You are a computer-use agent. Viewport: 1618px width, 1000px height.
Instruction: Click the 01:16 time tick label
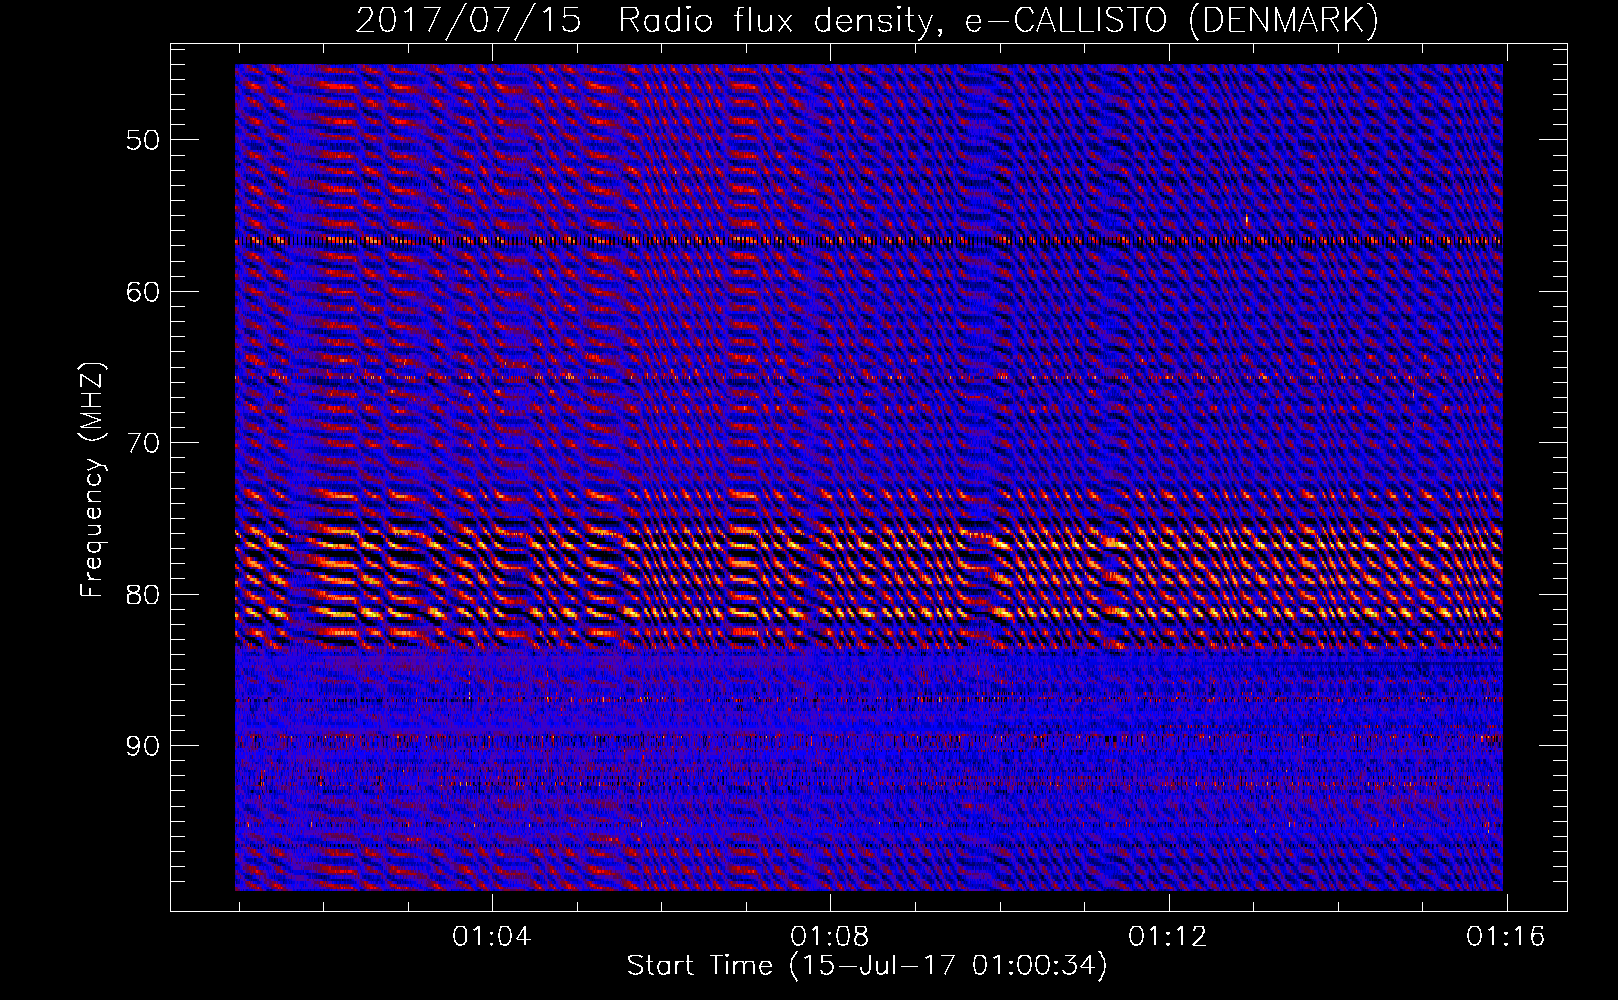tap(1506, 937)
